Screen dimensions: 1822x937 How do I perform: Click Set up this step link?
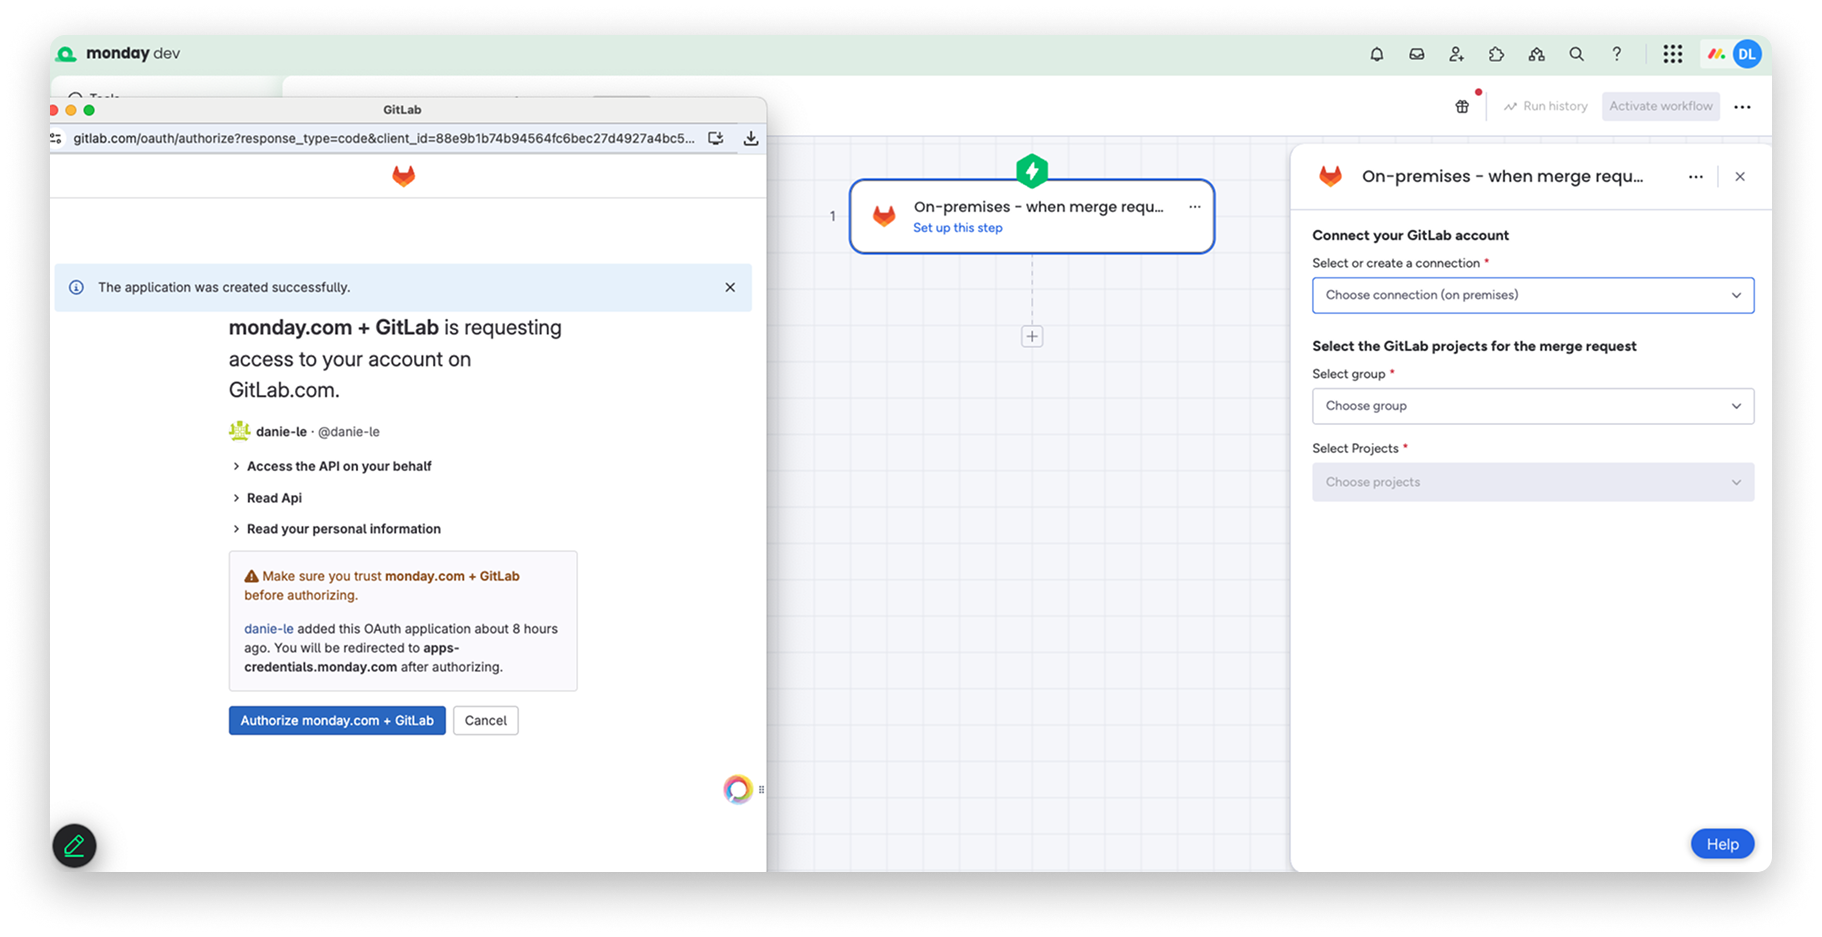pyautogui.click(x=957, y=228)
